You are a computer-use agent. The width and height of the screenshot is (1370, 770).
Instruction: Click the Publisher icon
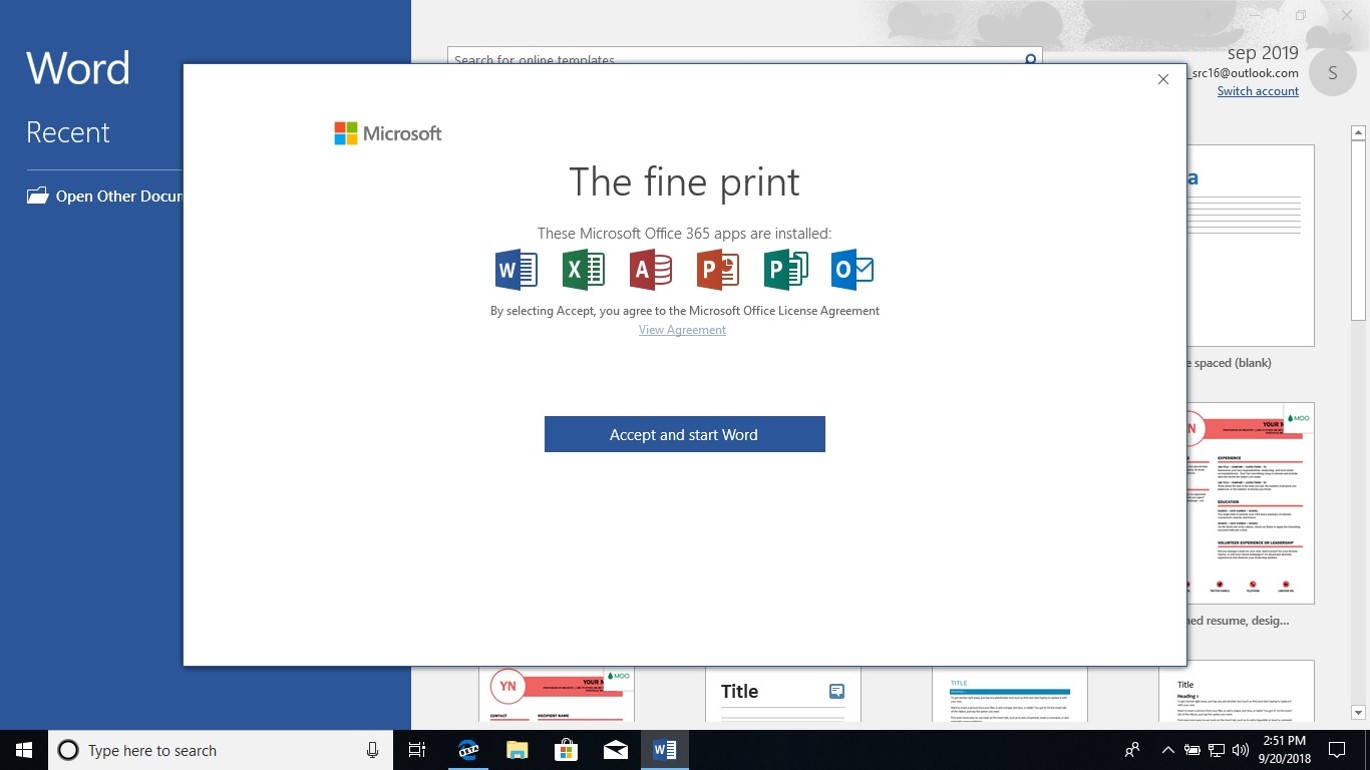pos(785,269)
